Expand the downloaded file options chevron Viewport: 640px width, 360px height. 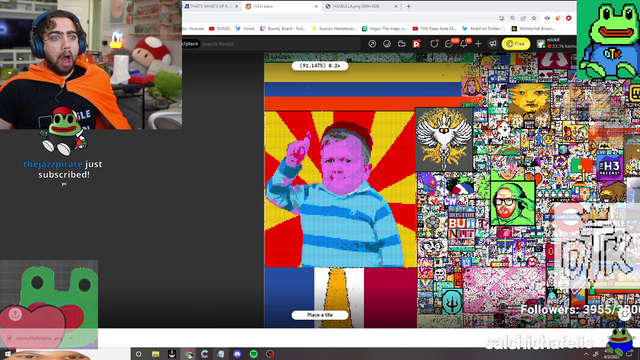71,338
